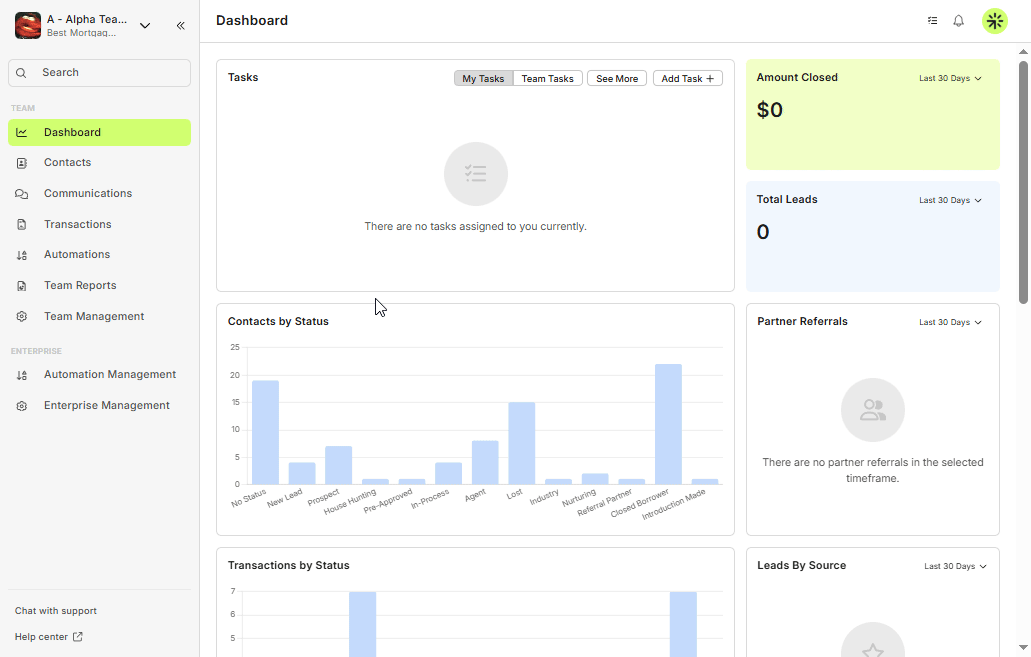Click the Automations icon in sidebar
Viewport: 1031px width, 657px height.
[22, 255]
